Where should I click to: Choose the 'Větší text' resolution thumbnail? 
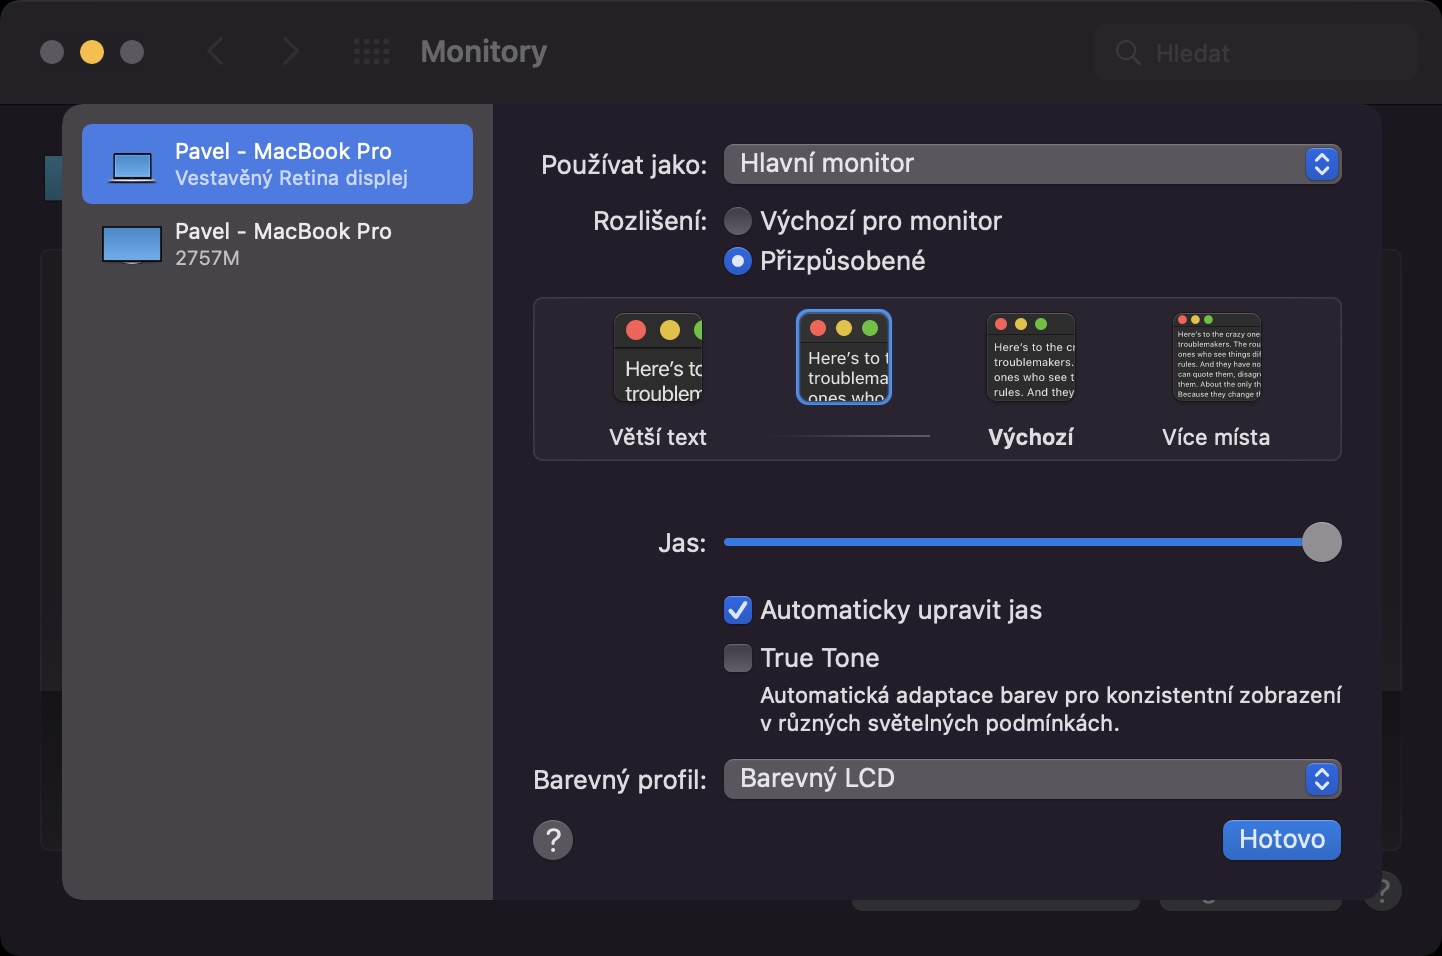(658, 358)
